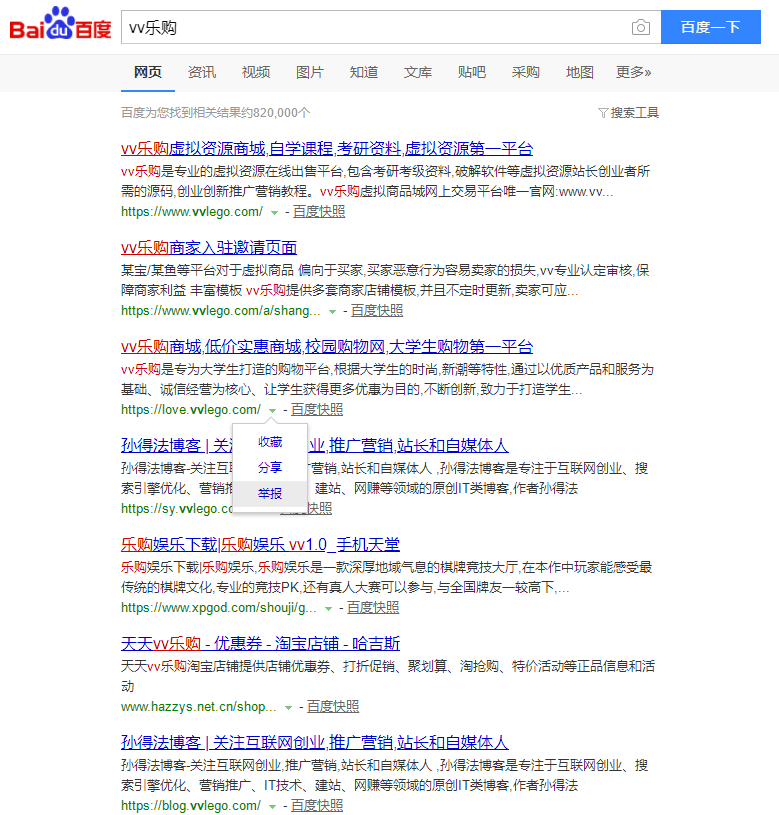
Task: Expand arrow next to xpgod.com URL
Action: click(328, 609)
